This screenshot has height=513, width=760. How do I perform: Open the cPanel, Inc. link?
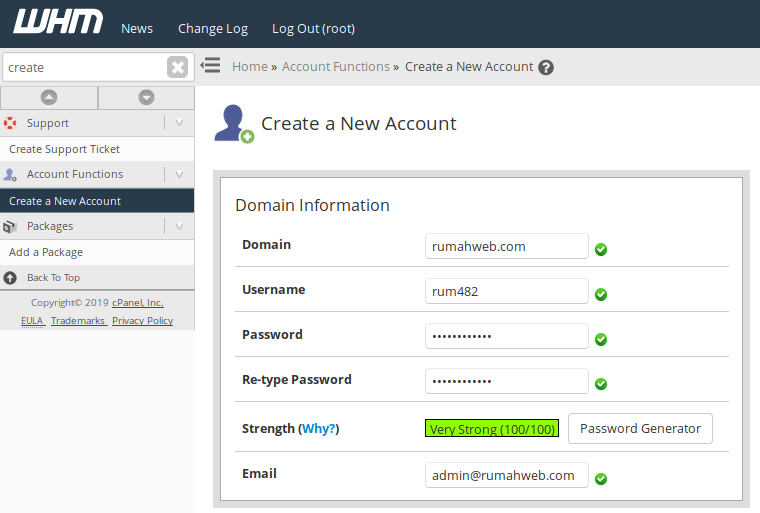138,303
